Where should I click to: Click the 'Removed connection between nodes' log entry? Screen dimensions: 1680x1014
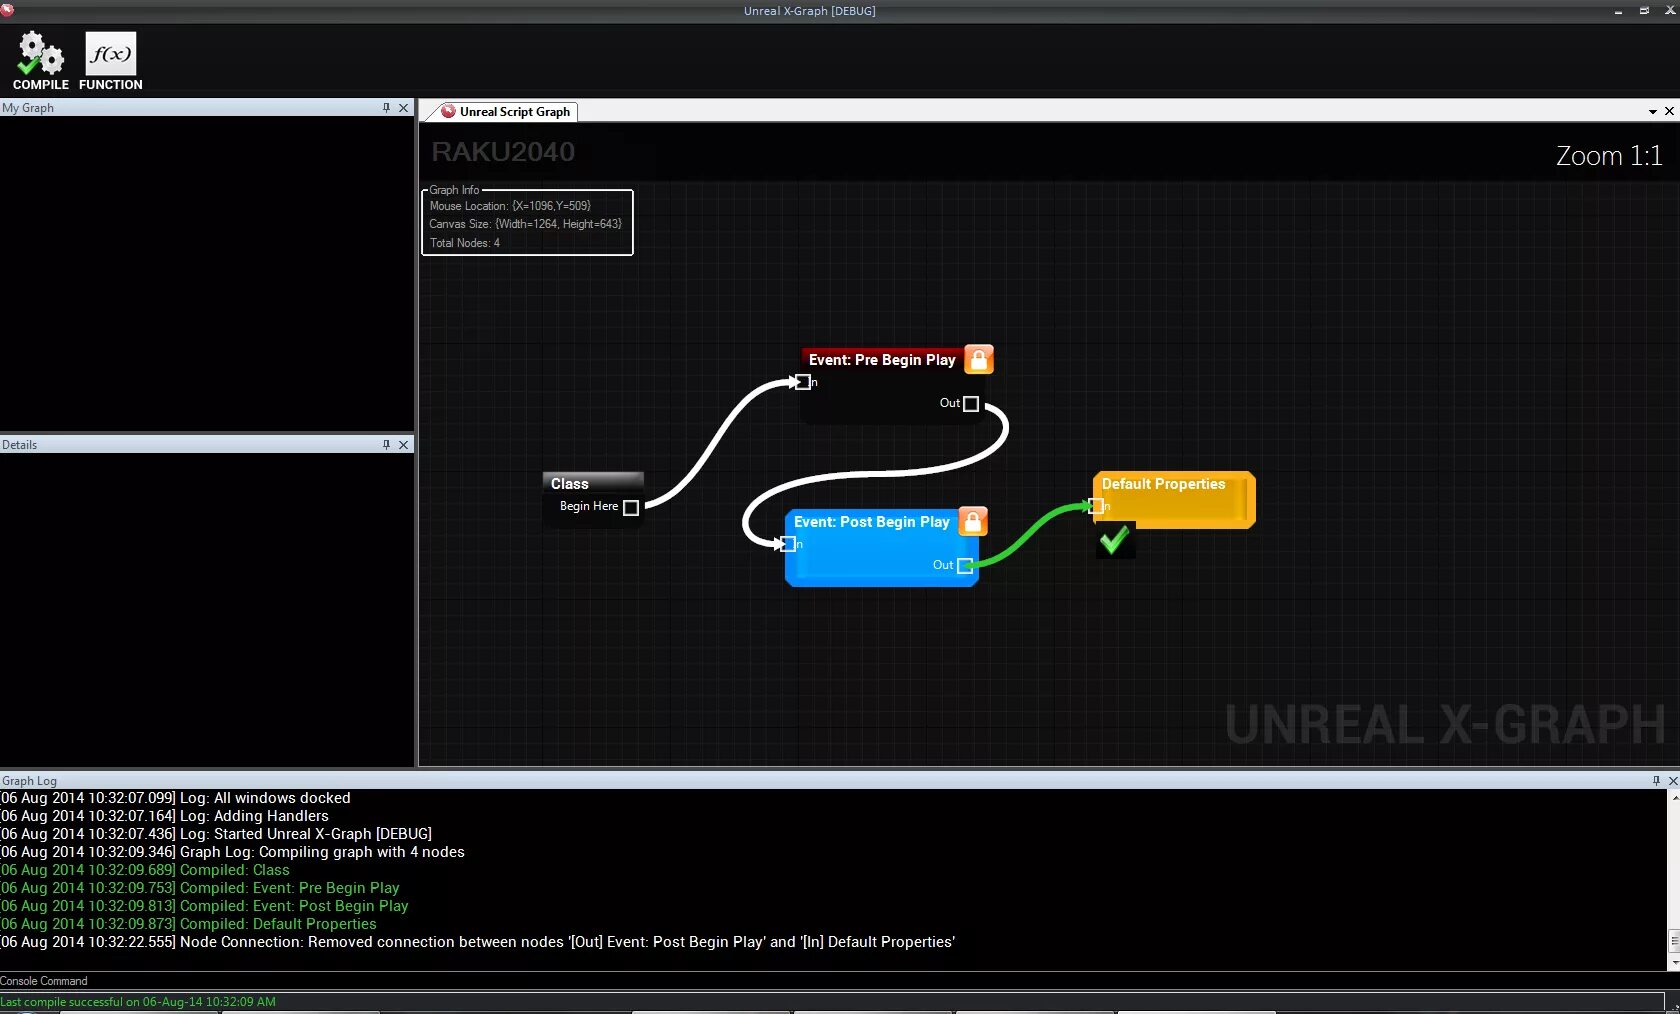pyautogui.click(x=478, y=942)
